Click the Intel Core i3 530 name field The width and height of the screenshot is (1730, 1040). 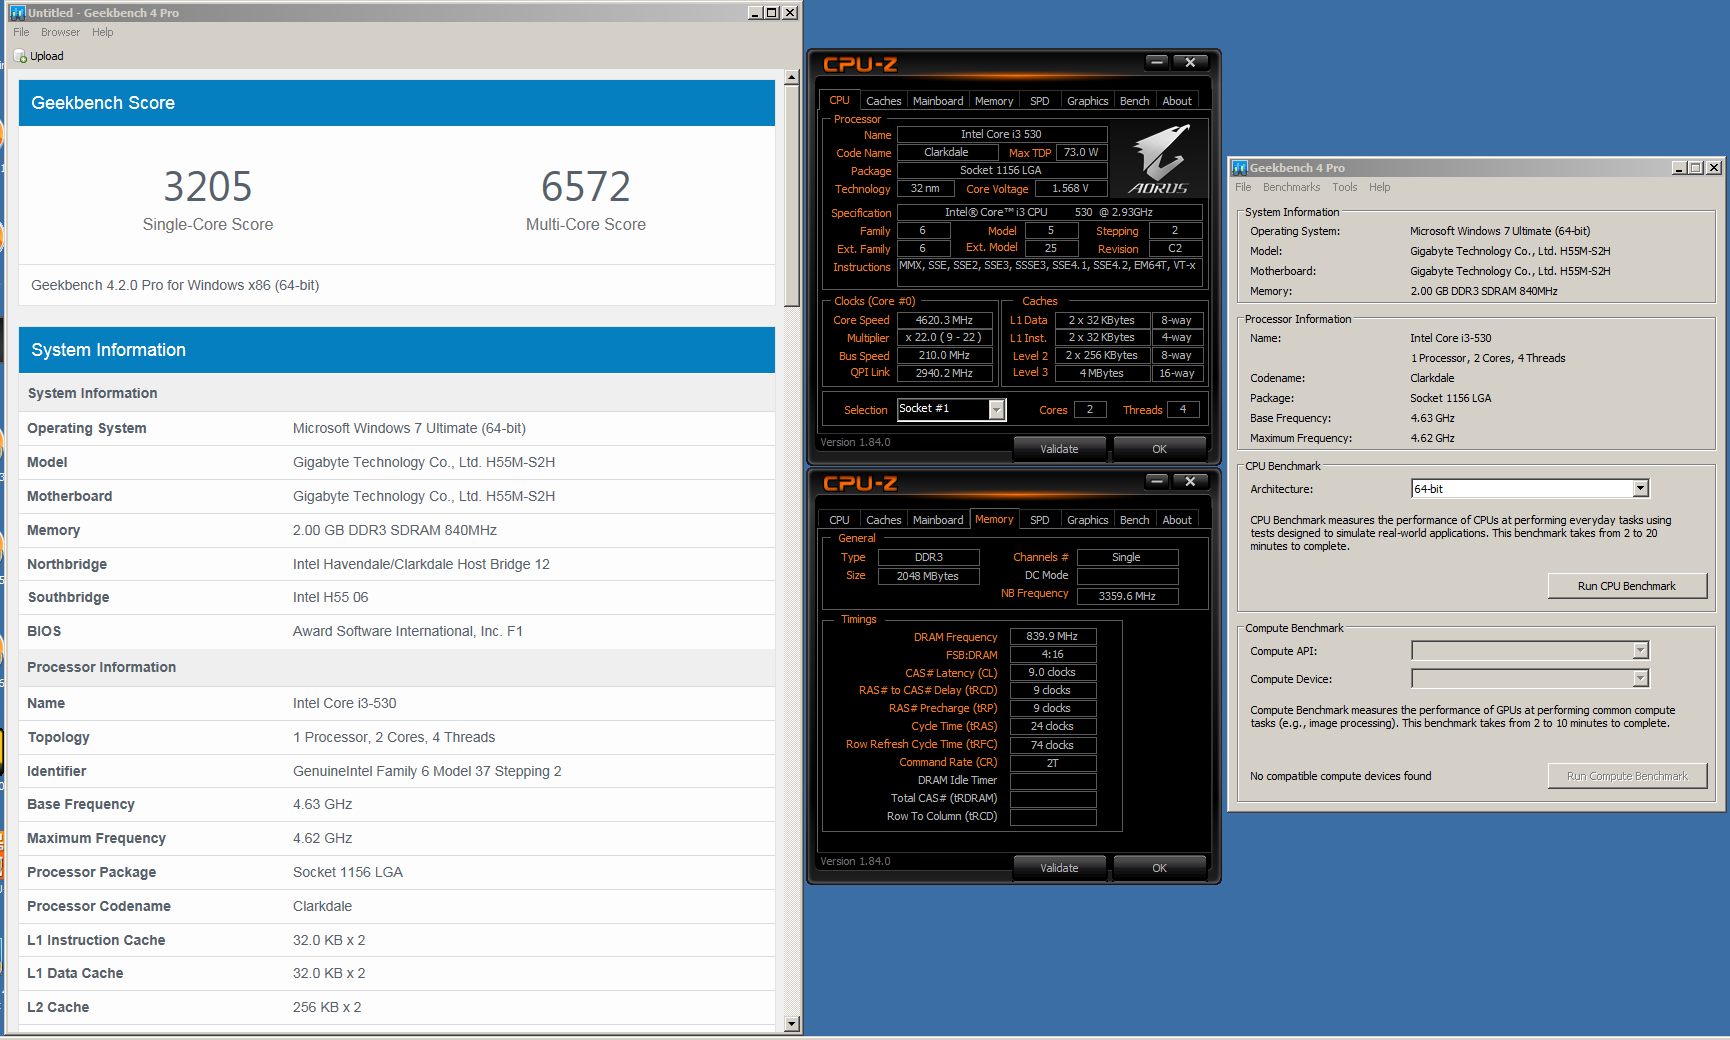coord(1002,134)
